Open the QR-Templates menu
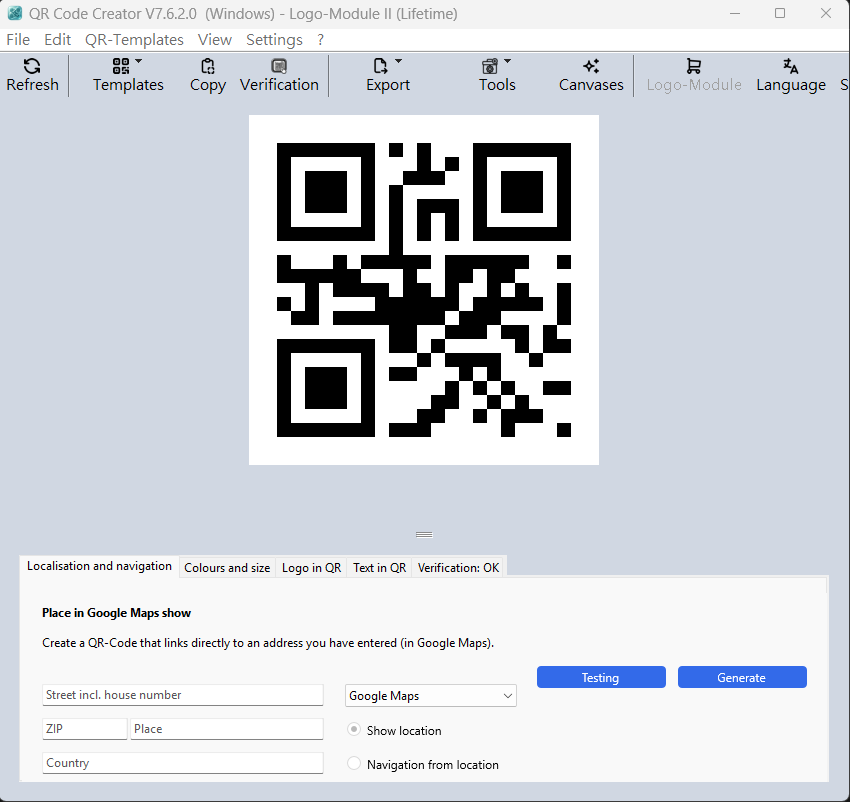This screenshot has width=850, height=802. 134,40
